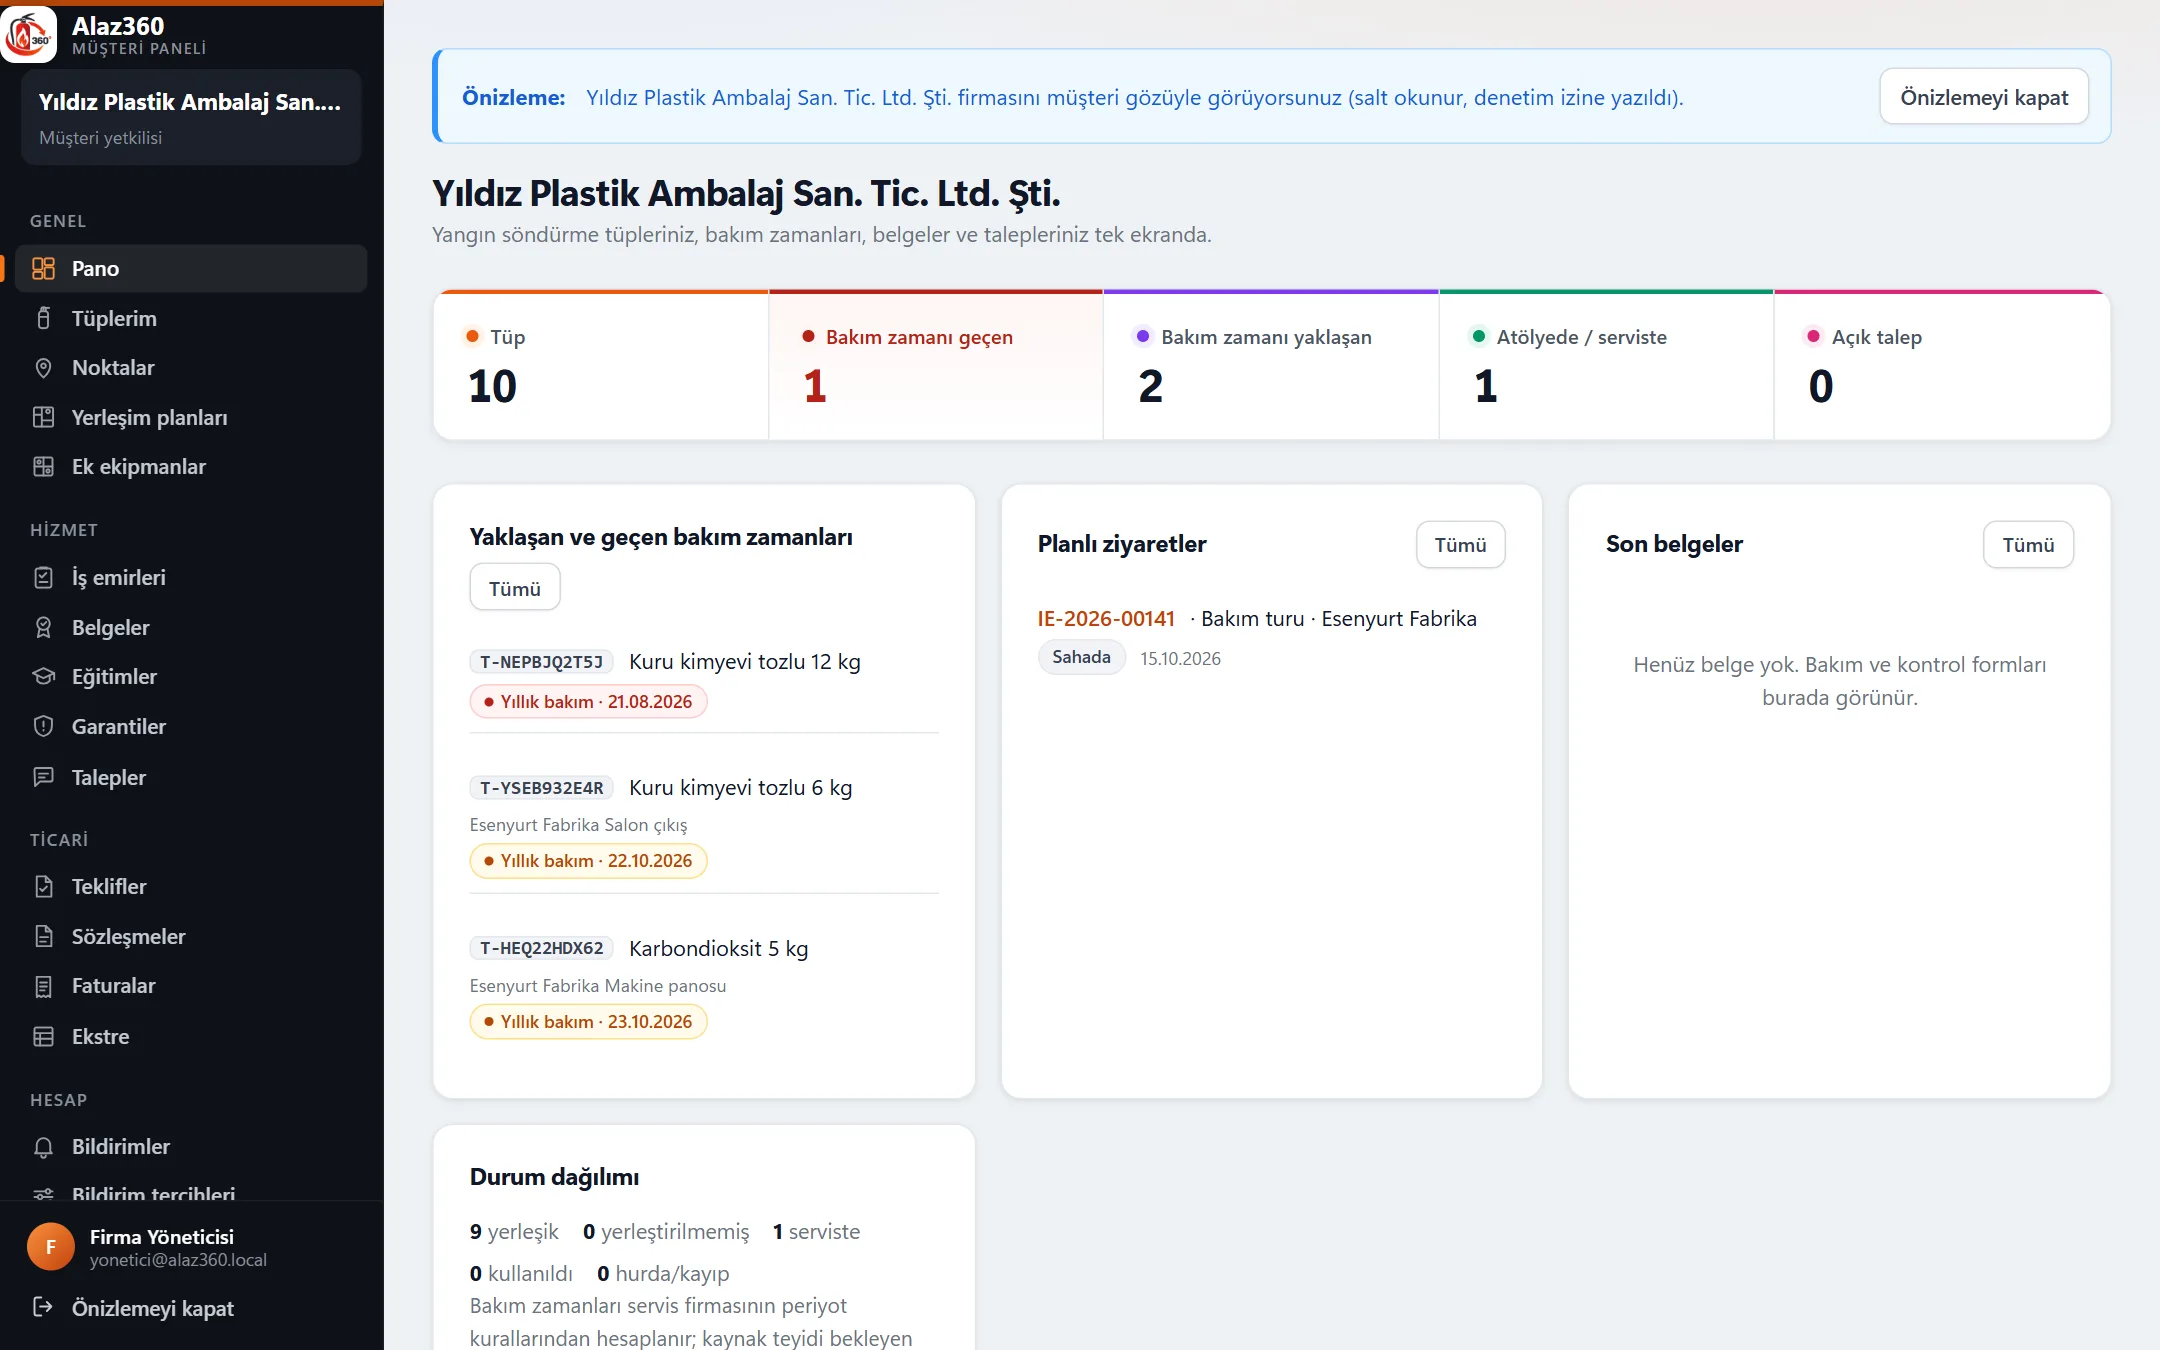
Task: Click tube code T-NEPBJQ2T5J
Action: (x=541, y=662)
